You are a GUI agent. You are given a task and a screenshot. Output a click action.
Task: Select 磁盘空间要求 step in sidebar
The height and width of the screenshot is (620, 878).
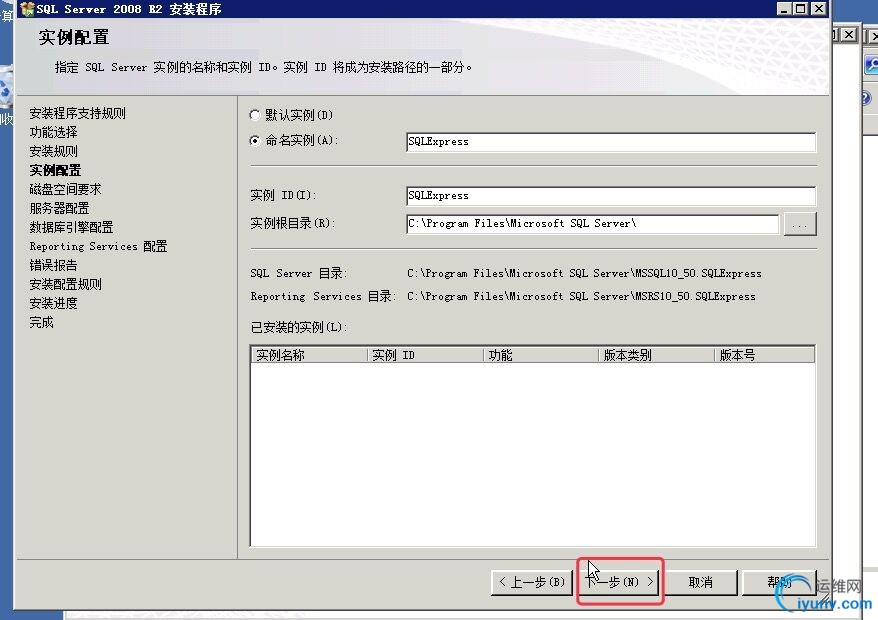65,189
